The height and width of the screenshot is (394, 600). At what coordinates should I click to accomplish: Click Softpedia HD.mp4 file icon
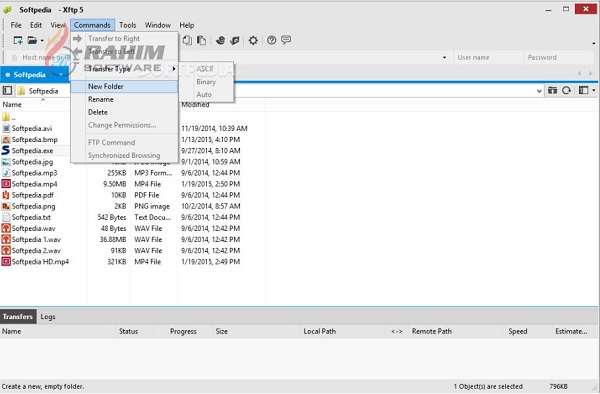click(6, 262)
